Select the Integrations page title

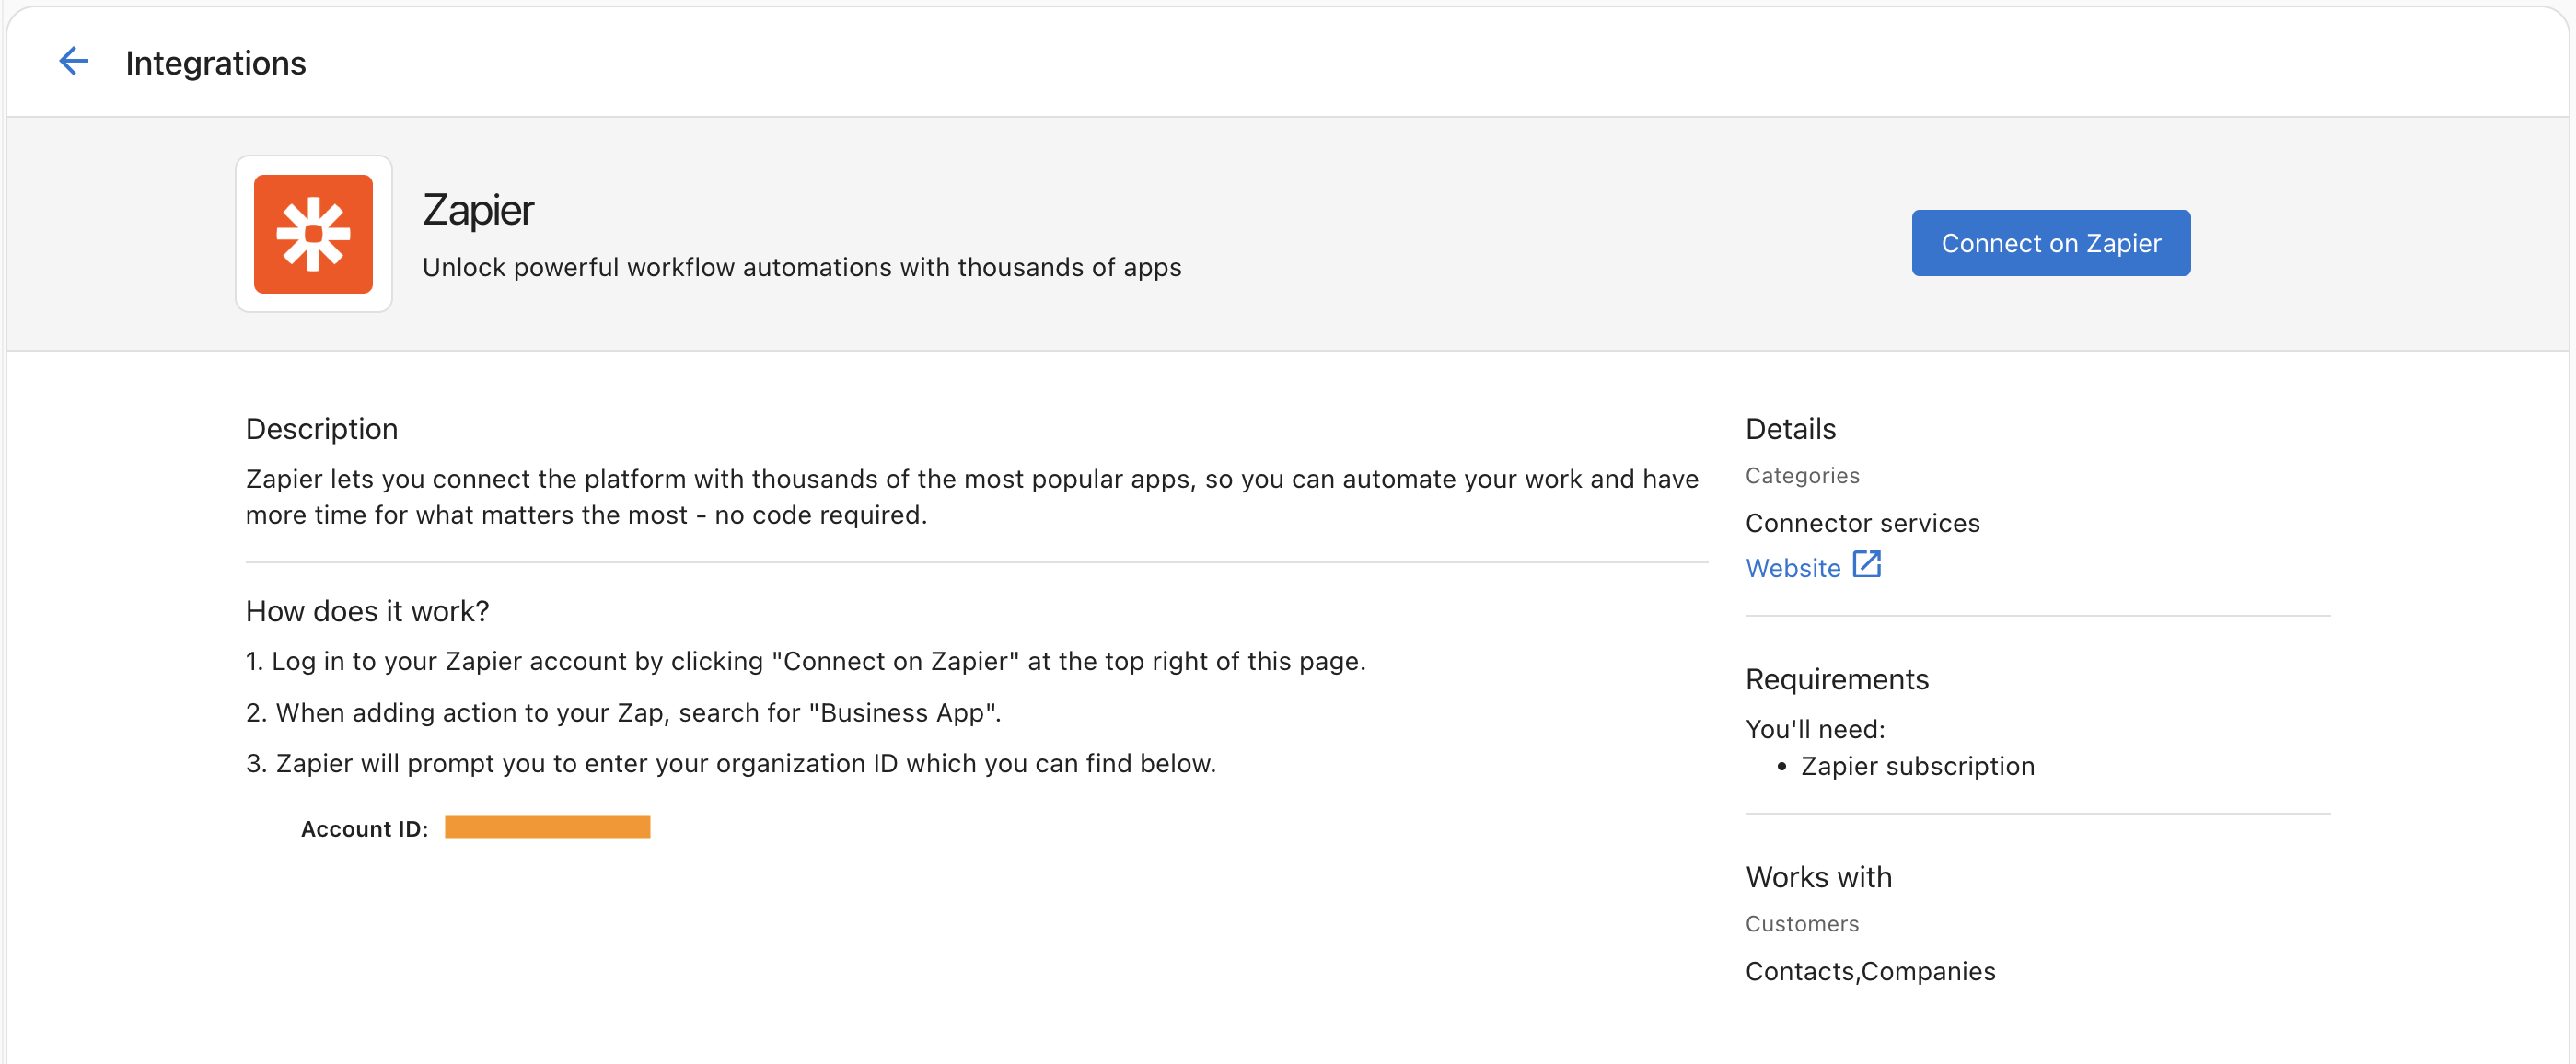(x=215, y=62)
